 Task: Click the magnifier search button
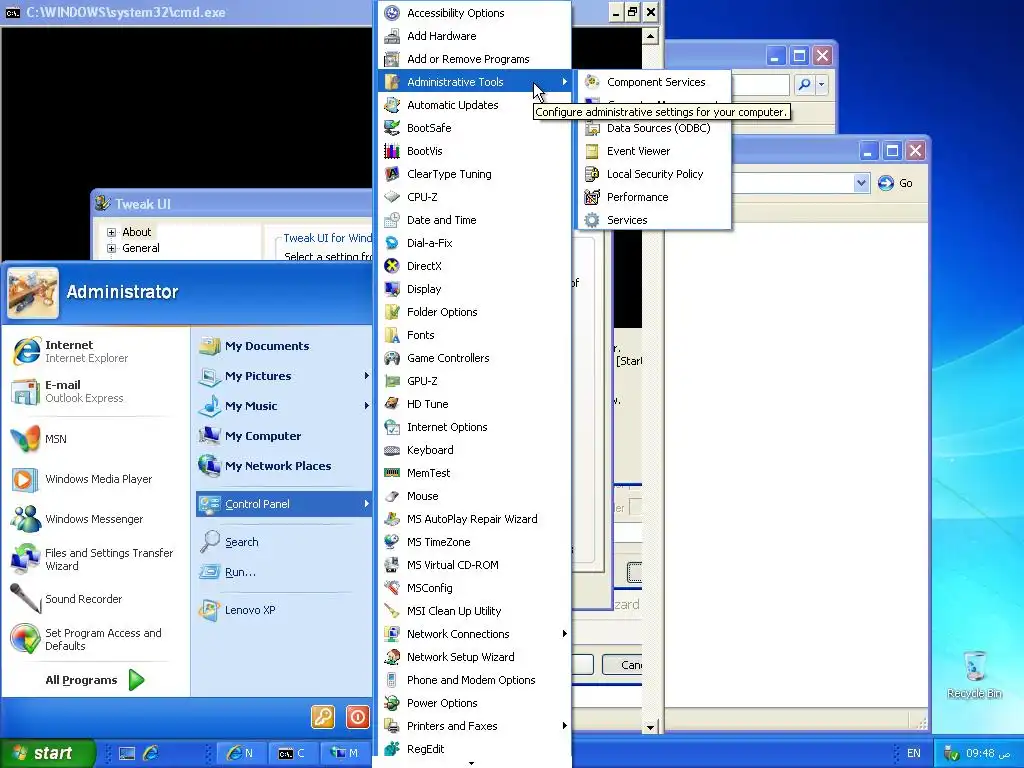pyautogui.click(x=805, y=84)
